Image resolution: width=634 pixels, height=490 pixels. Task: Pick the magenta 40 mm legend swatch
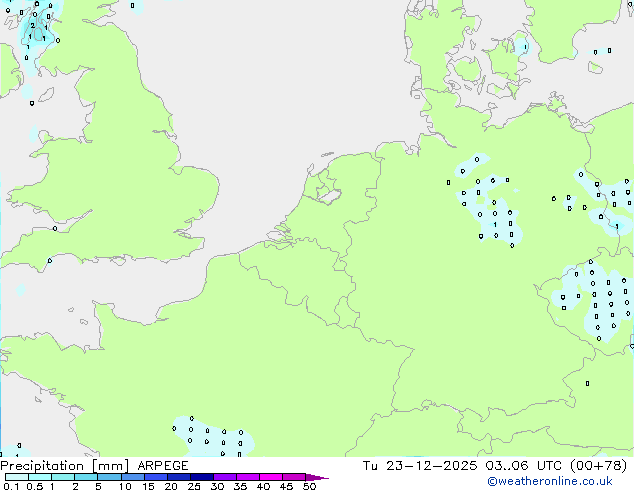click(272, 478)
